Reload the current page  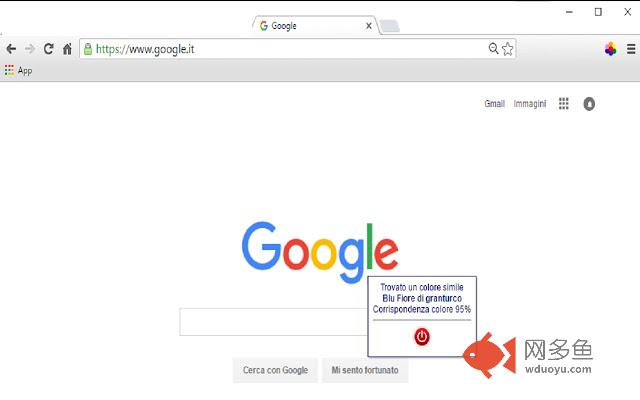(49, 49)
